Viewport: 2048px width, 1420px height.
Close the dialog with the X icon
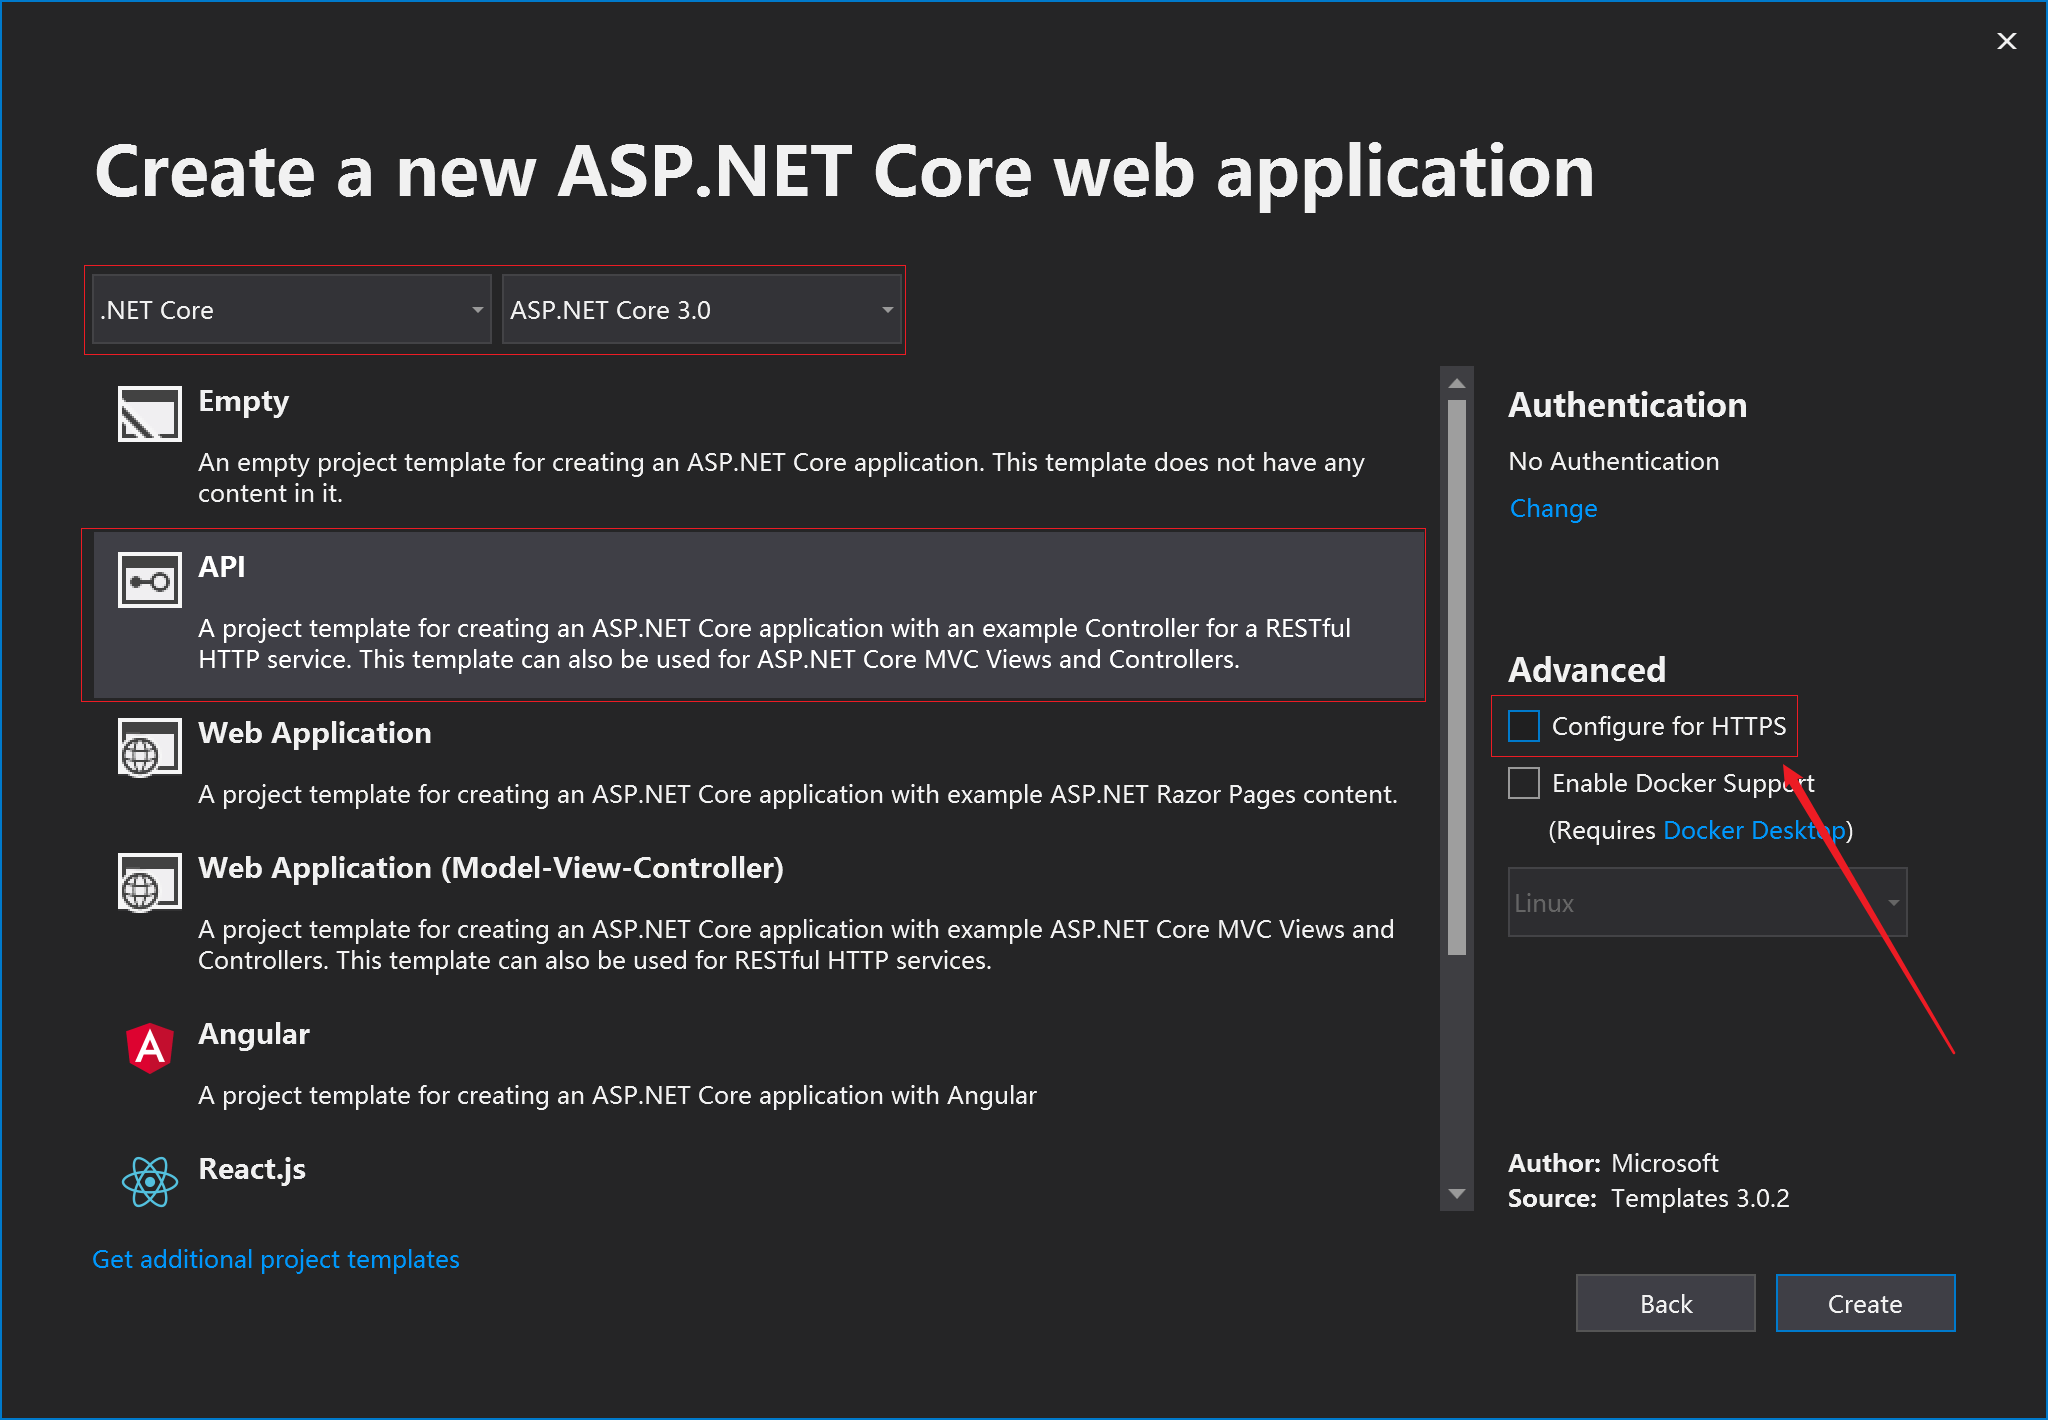(x=2006, y=41)
